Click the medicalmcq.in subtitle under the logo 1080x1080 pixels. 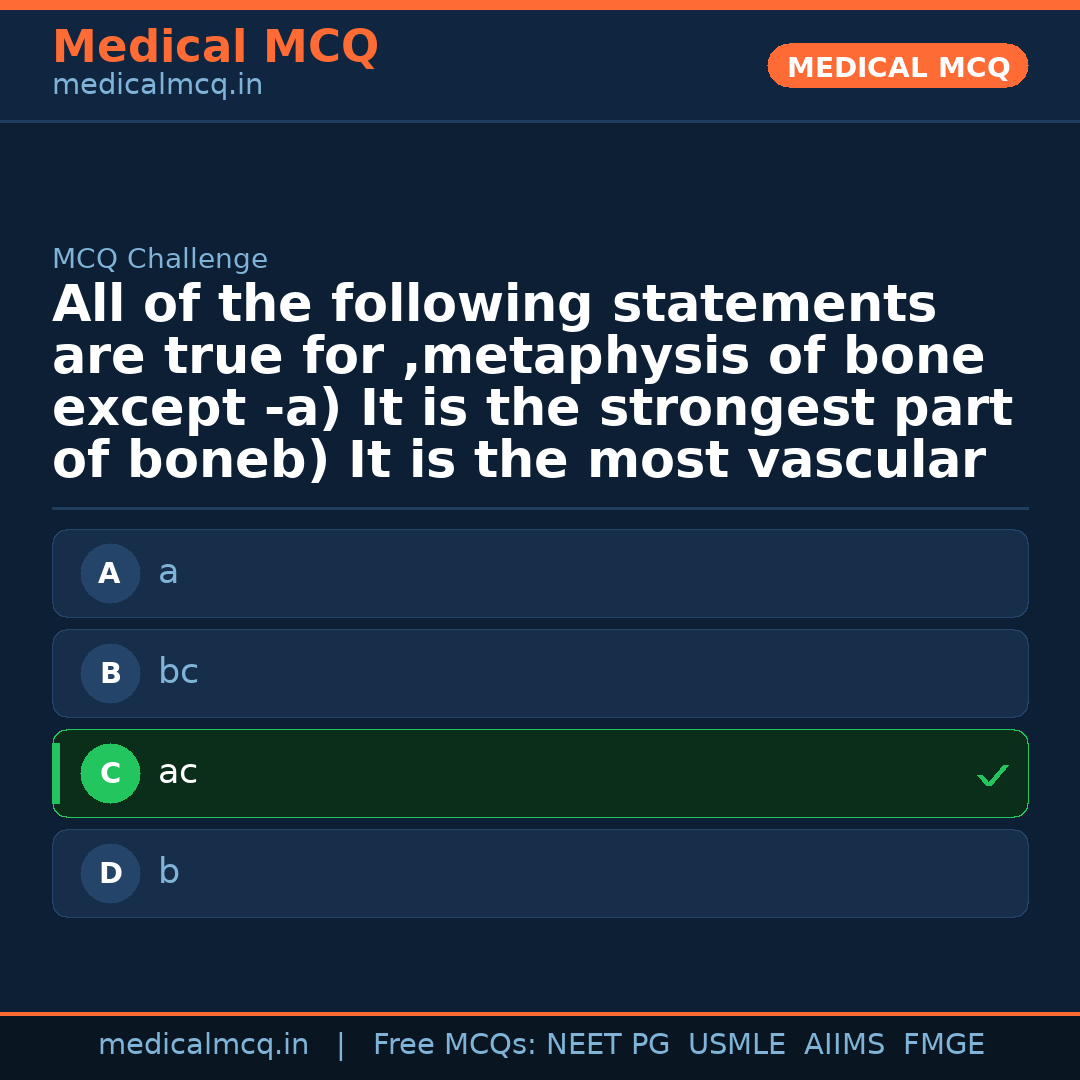(156, 84)
